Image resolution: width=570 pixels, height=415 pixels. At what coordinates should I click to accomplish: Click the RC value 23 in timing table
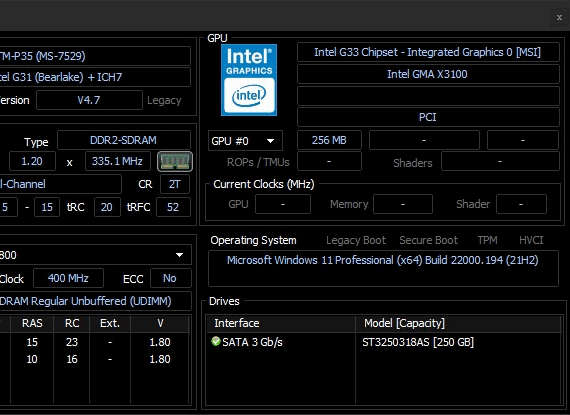(x=72, y=342)
